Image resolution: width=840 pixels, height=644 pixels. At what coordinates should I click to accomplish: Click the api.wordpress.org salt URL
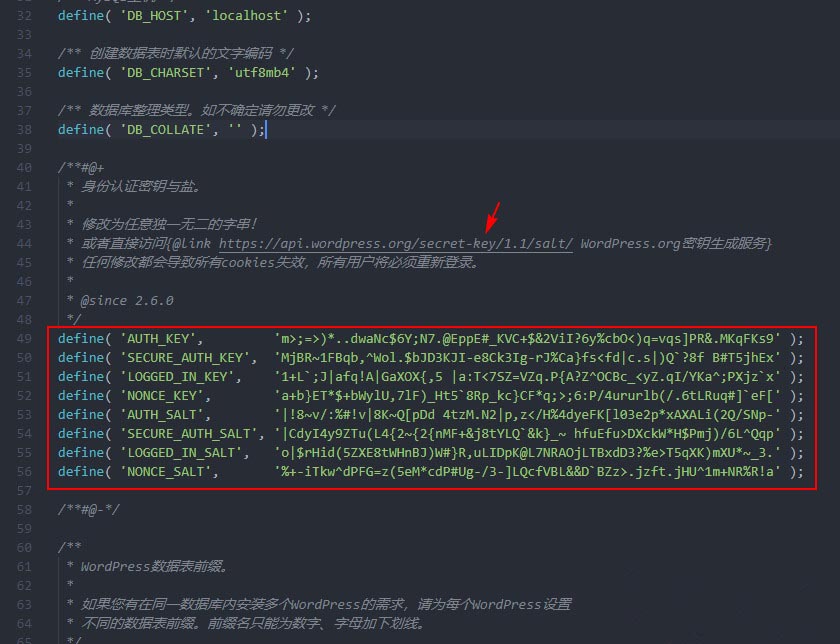396,243
